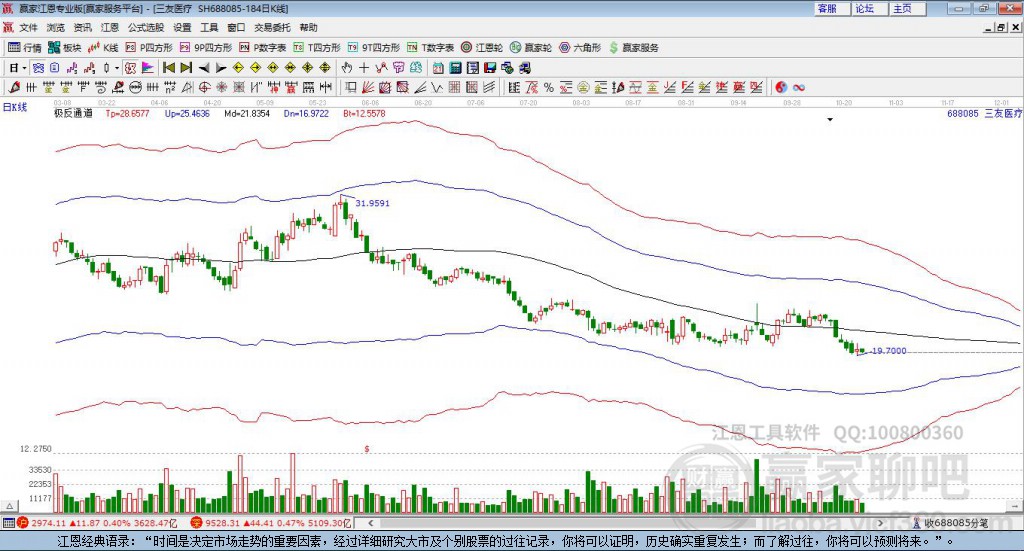The height and width of the screenshot is (551, 1024).
Task: Open the 设置 menu
Action: [182, 27]
